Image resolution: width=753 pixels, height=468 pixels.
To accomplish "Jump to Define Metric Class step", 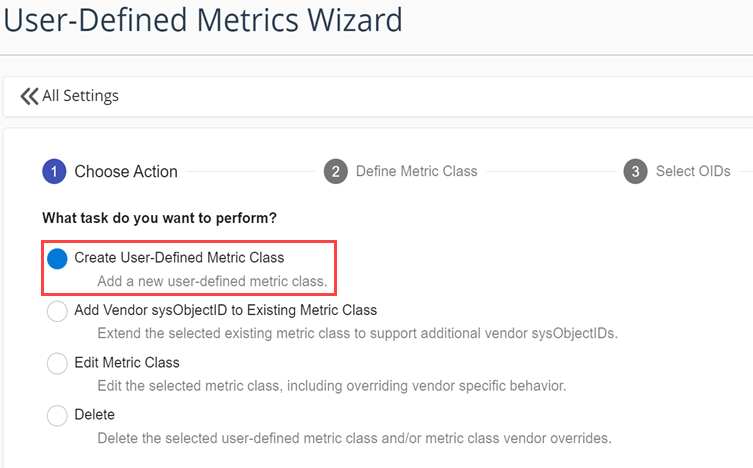I will pyautogui.click(x=416, y=171).
